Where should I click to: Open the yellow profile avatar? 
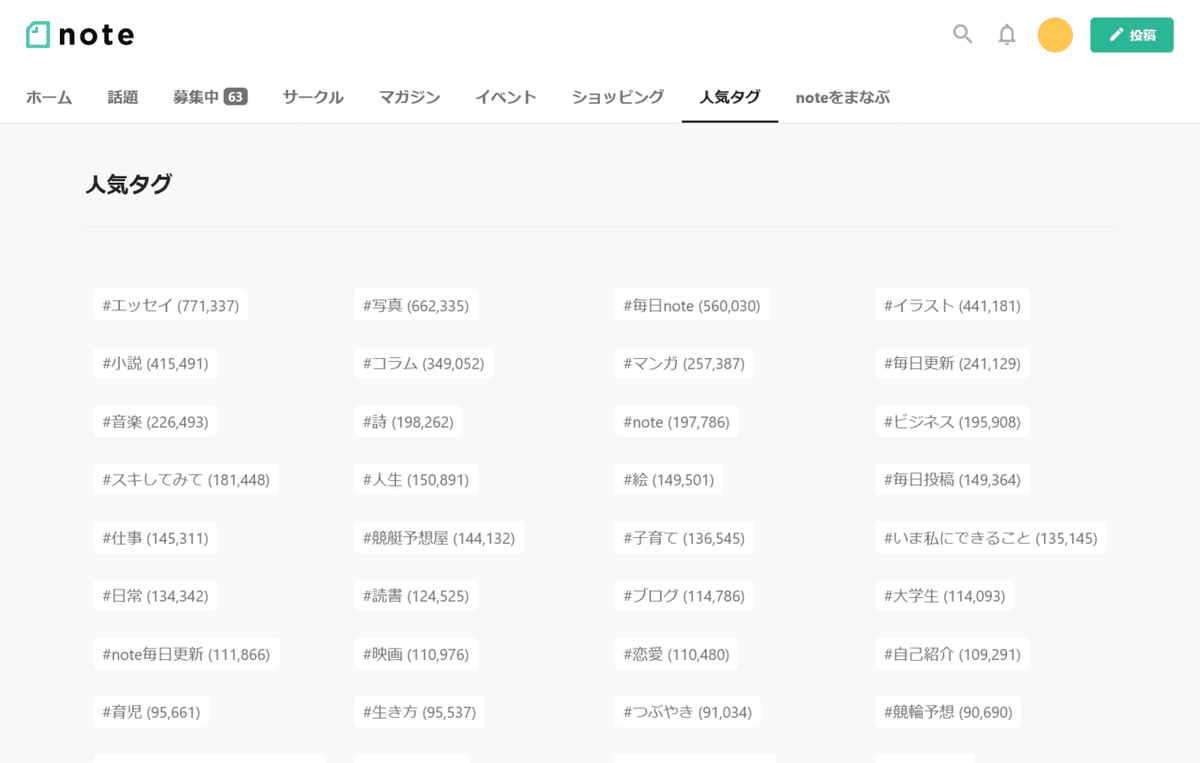1055,35
